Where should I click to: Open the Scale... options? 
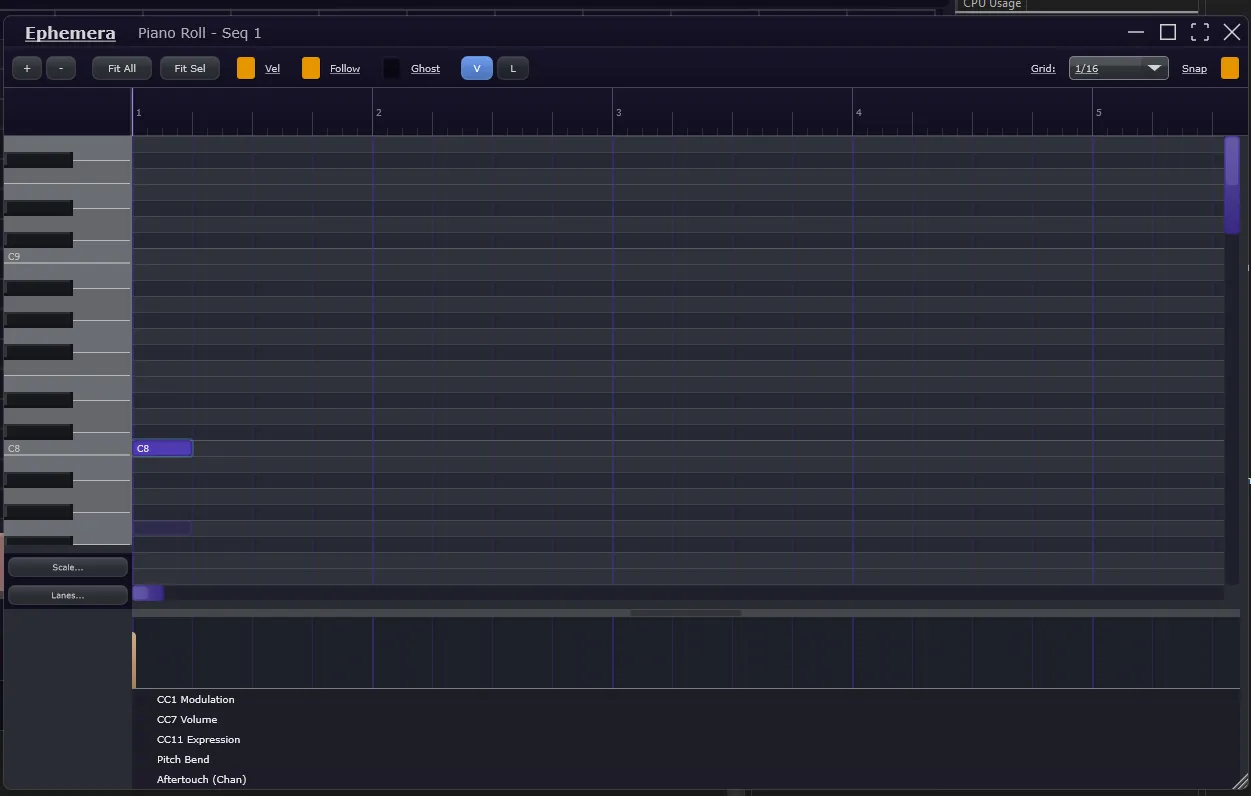[x=68, y=567]
